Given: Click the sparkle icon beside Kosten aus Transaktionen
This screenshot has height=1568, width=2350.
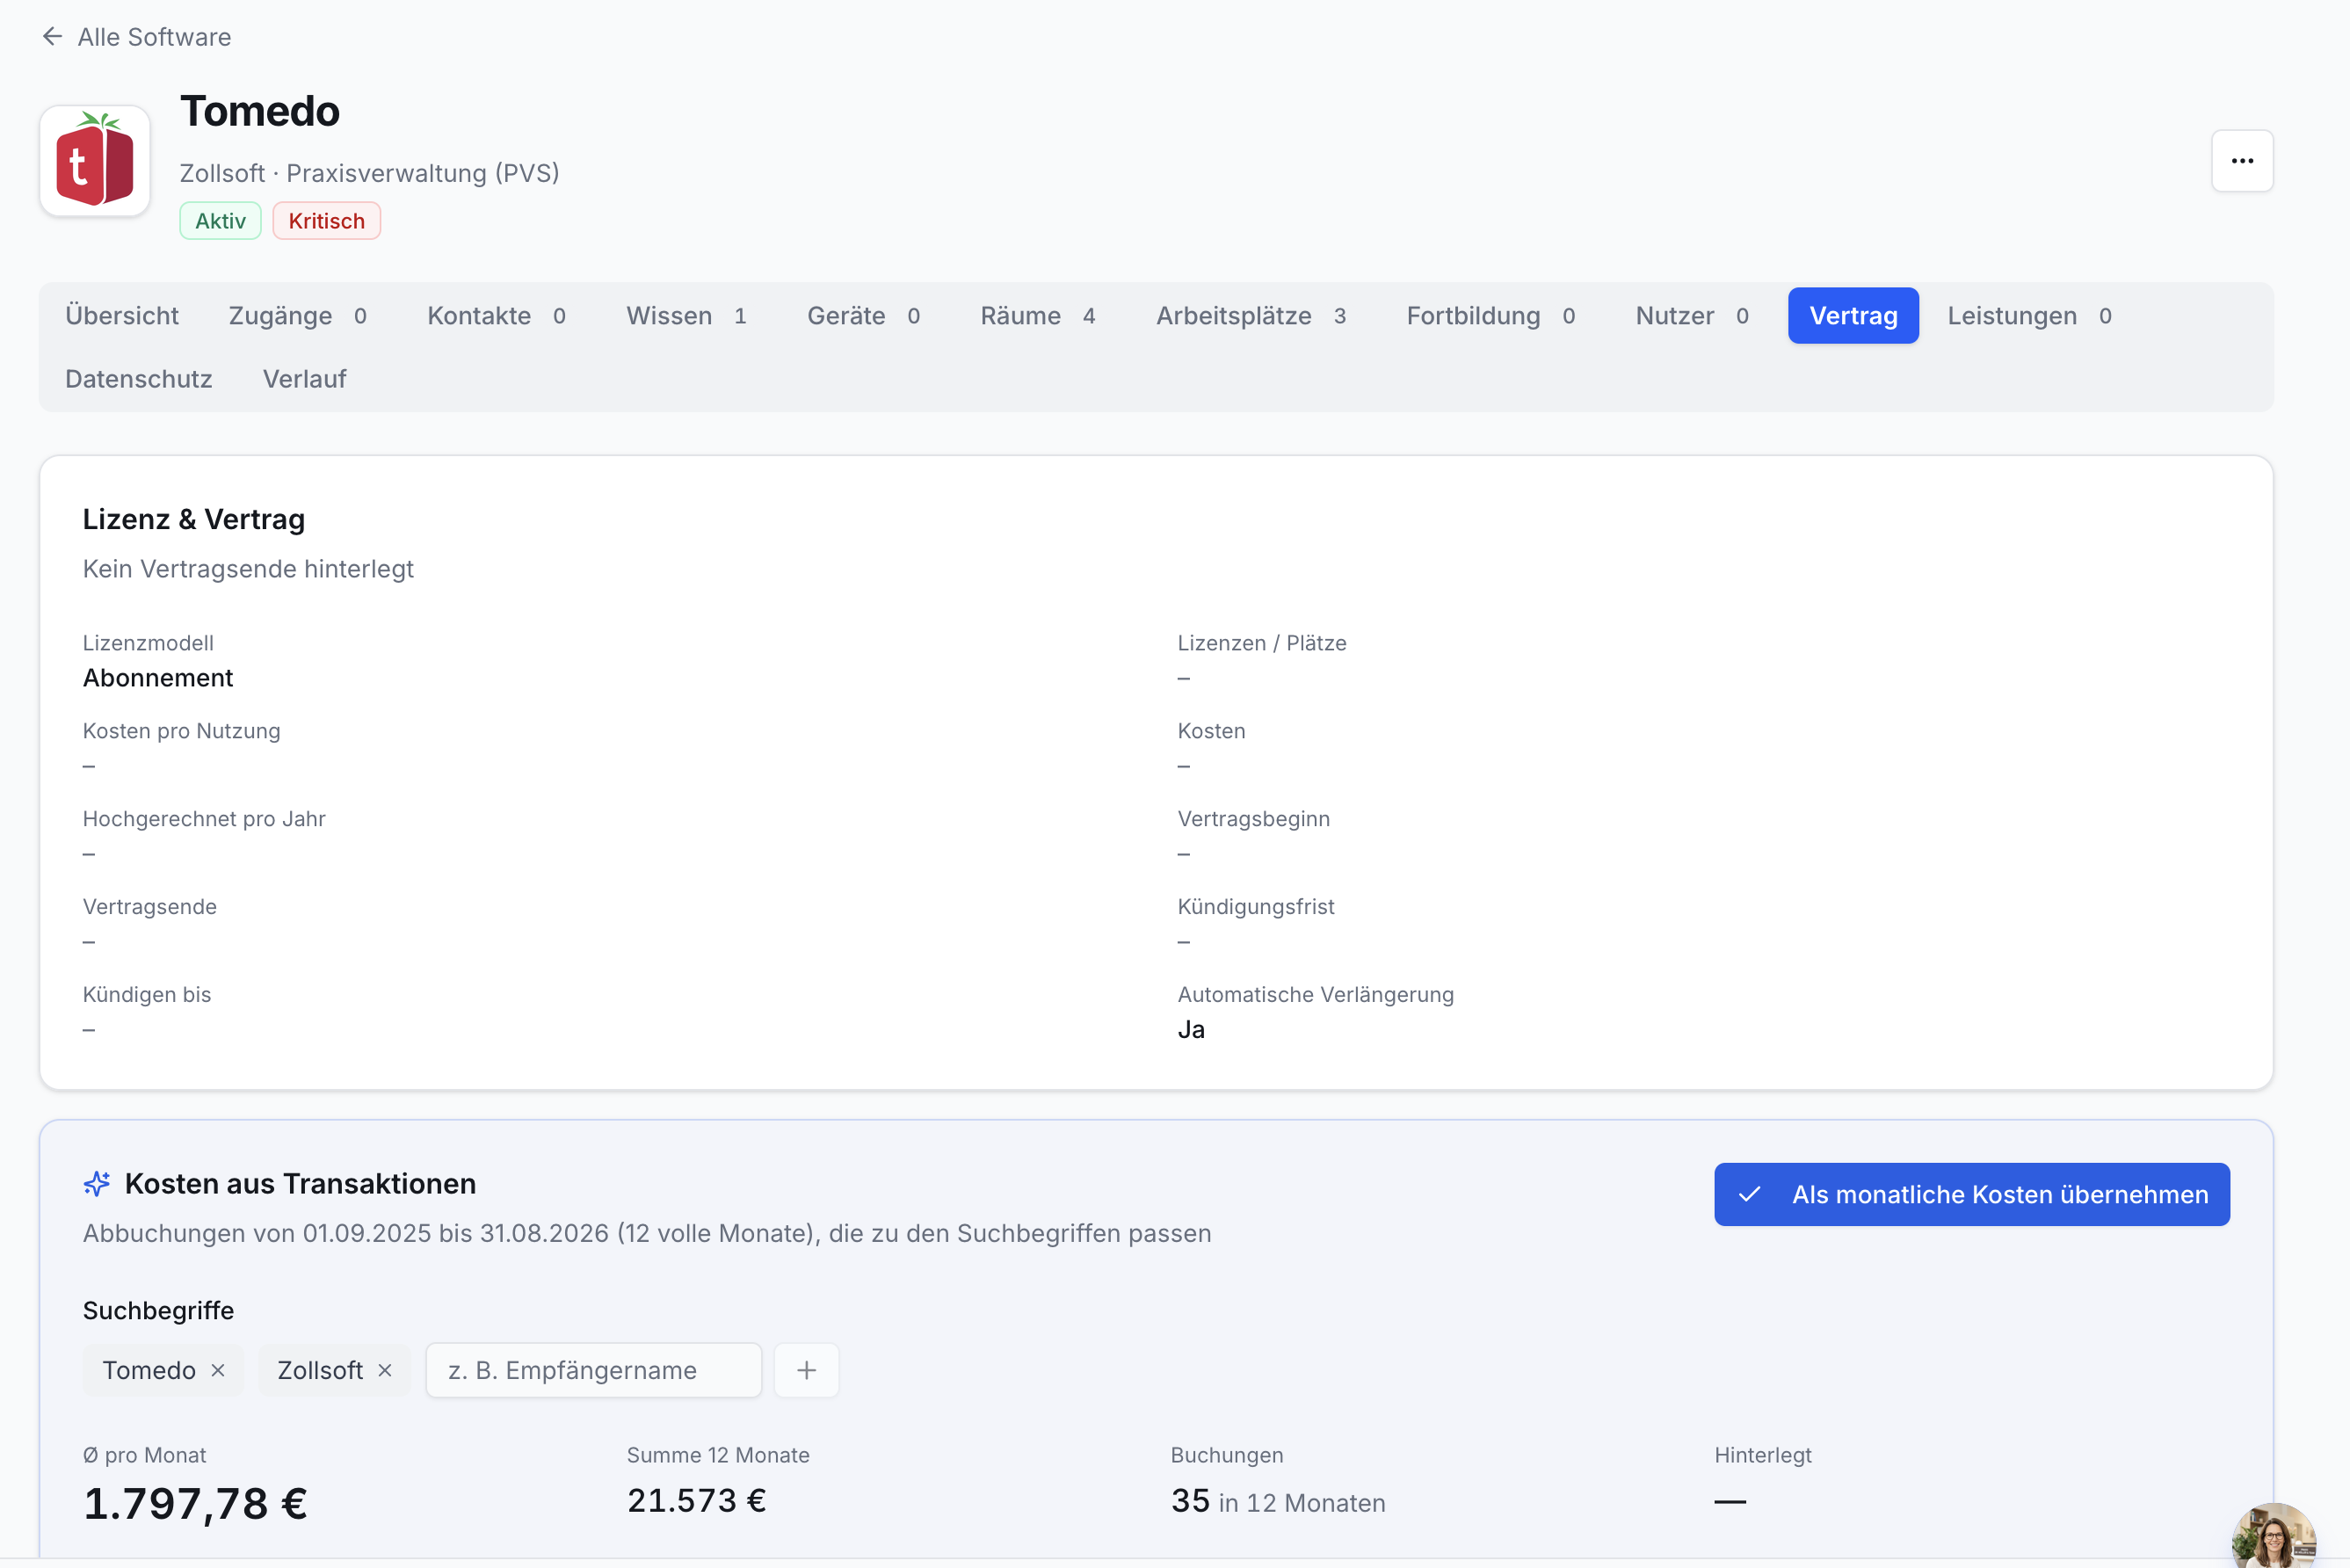Looking at the screenshot, I should click(x=97, y=1184).
